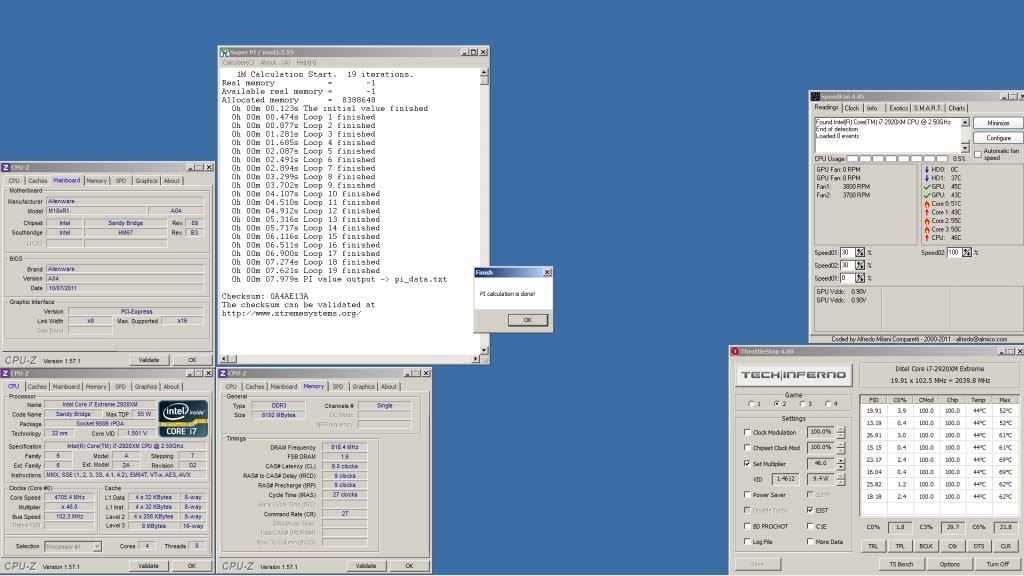Click the Core Speed 4705.4 MHz value
This screenshot has height=576, width=1024.
(71, 497)
